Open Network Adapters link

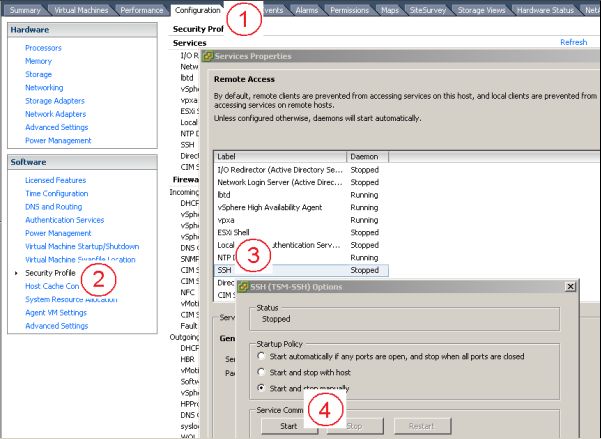(x=56, y=114)
